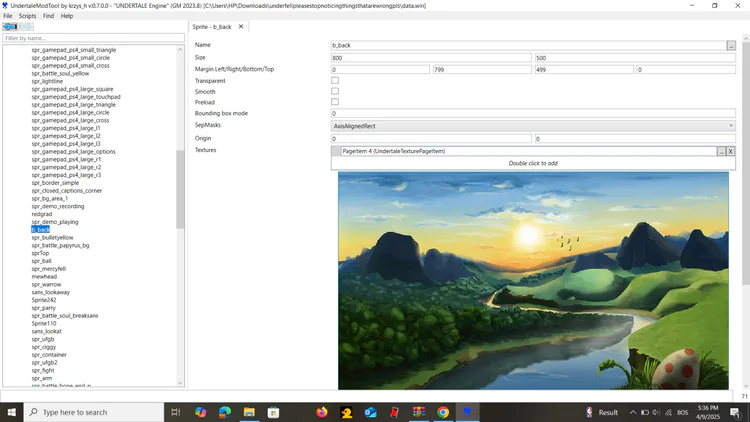Select spr_bulletyellow in the tree
Image resolution: width=750 pixels, height=422 pixels.
coord(52,237)
